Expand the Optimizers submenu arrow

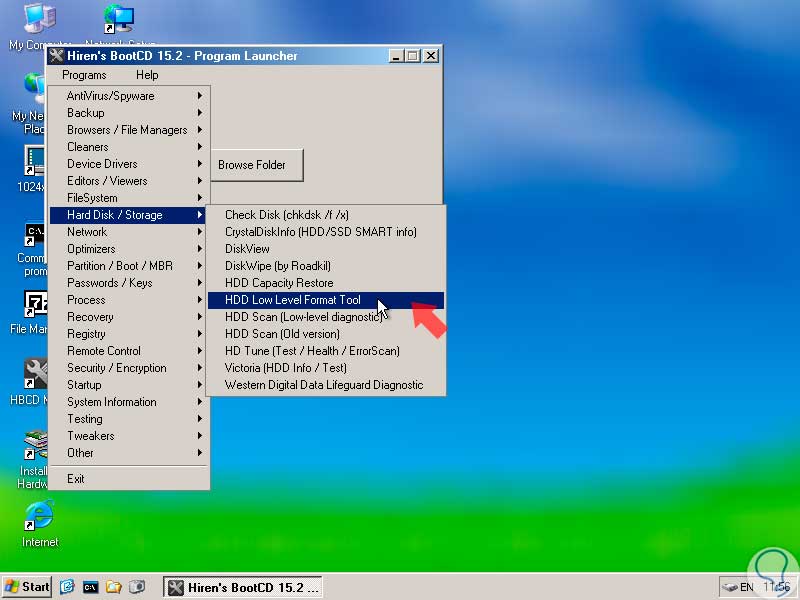coord(200,249)
